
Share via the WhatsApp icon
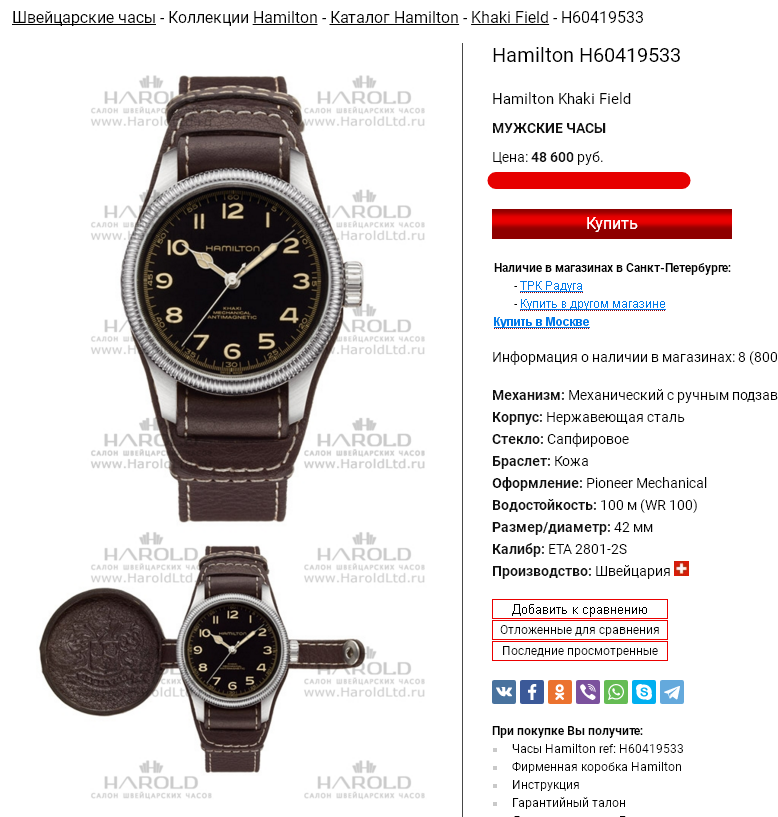(x=616, y=692)
